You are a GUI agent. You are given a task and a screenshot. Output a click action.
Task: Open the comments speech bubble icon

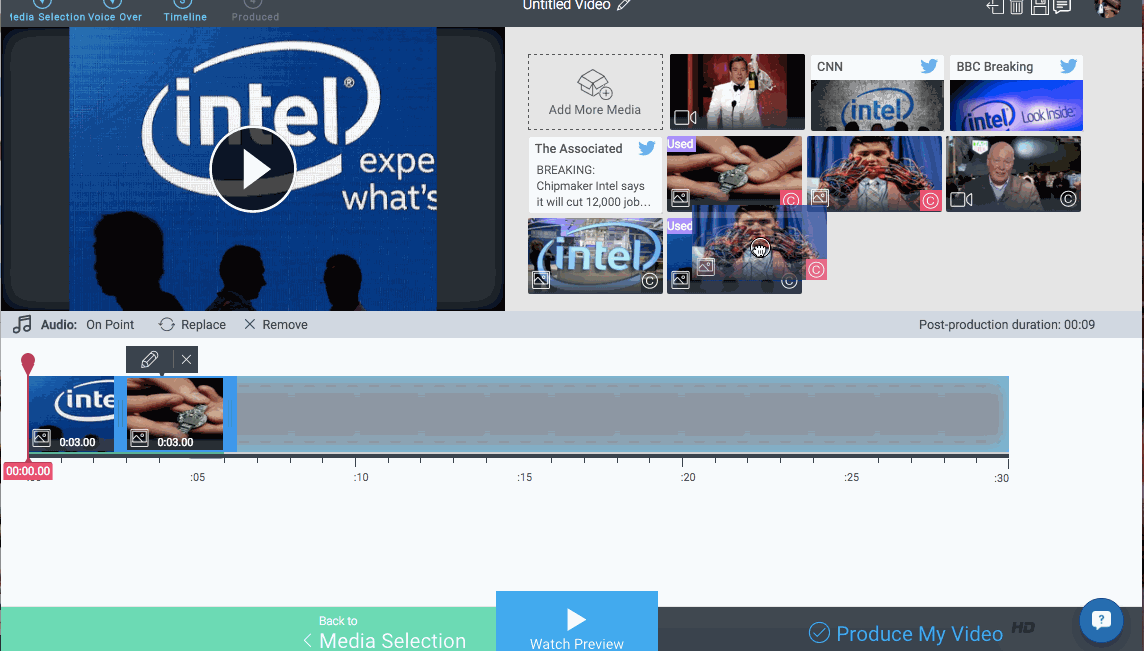click(x=1062, y=7)
